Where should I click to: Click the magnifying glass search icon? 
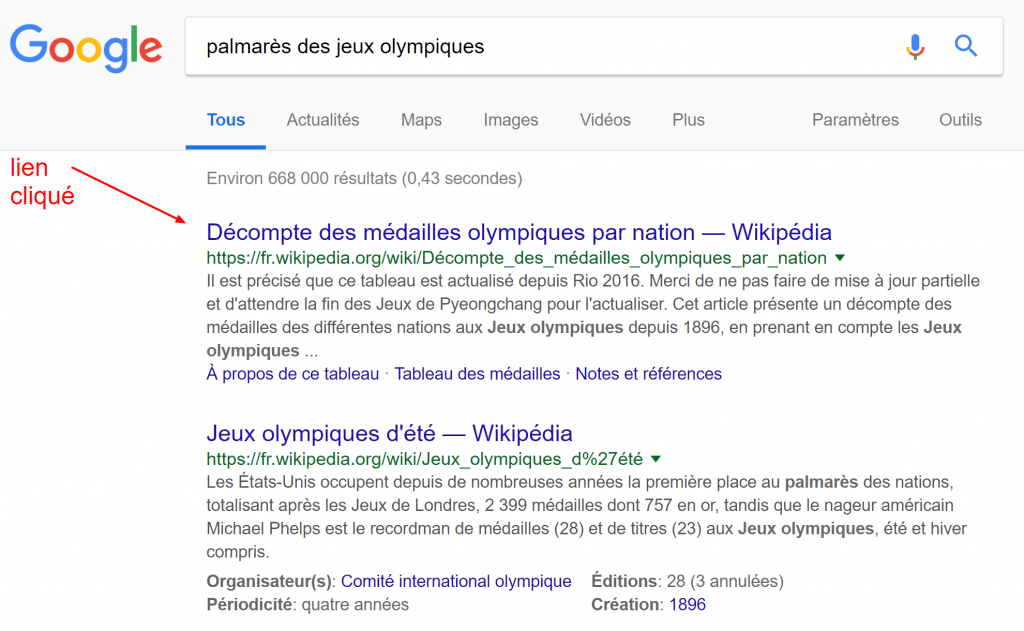coord(966,46)
